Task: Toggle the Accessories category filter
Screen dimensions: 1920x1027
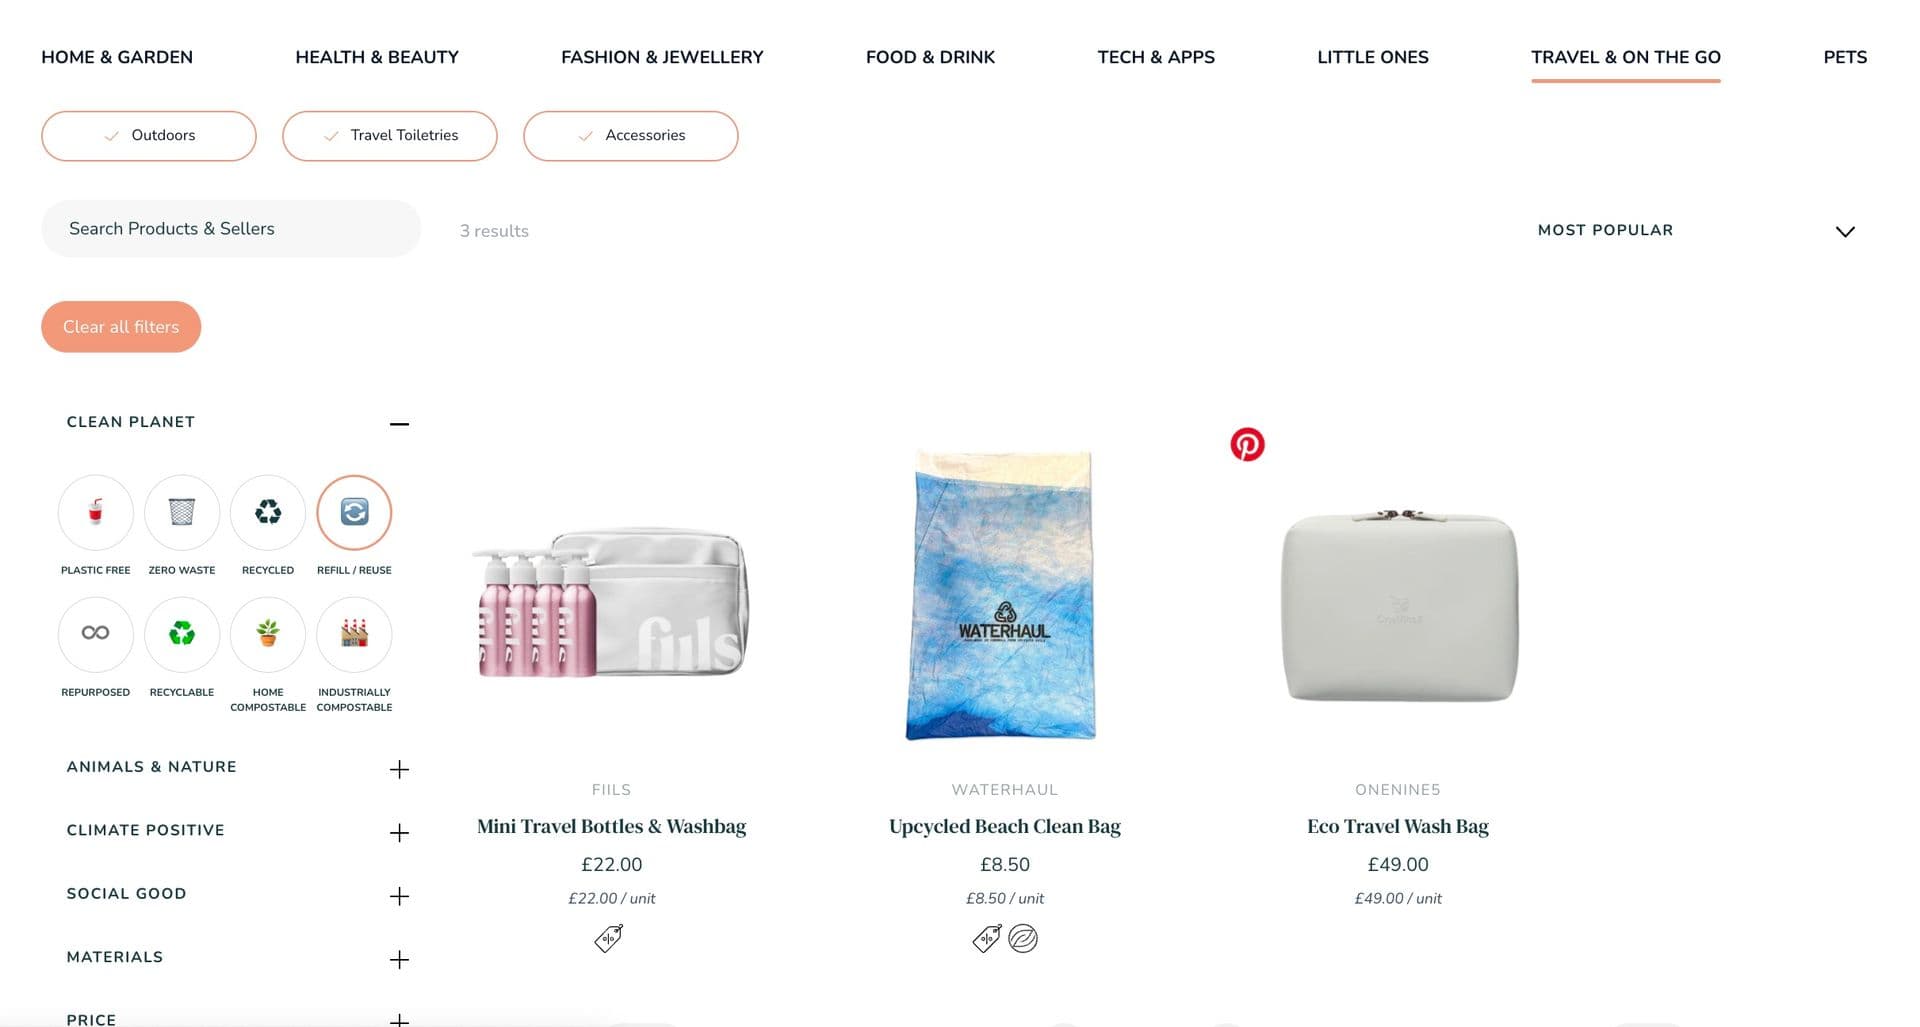Action: (x=631, y=136)
